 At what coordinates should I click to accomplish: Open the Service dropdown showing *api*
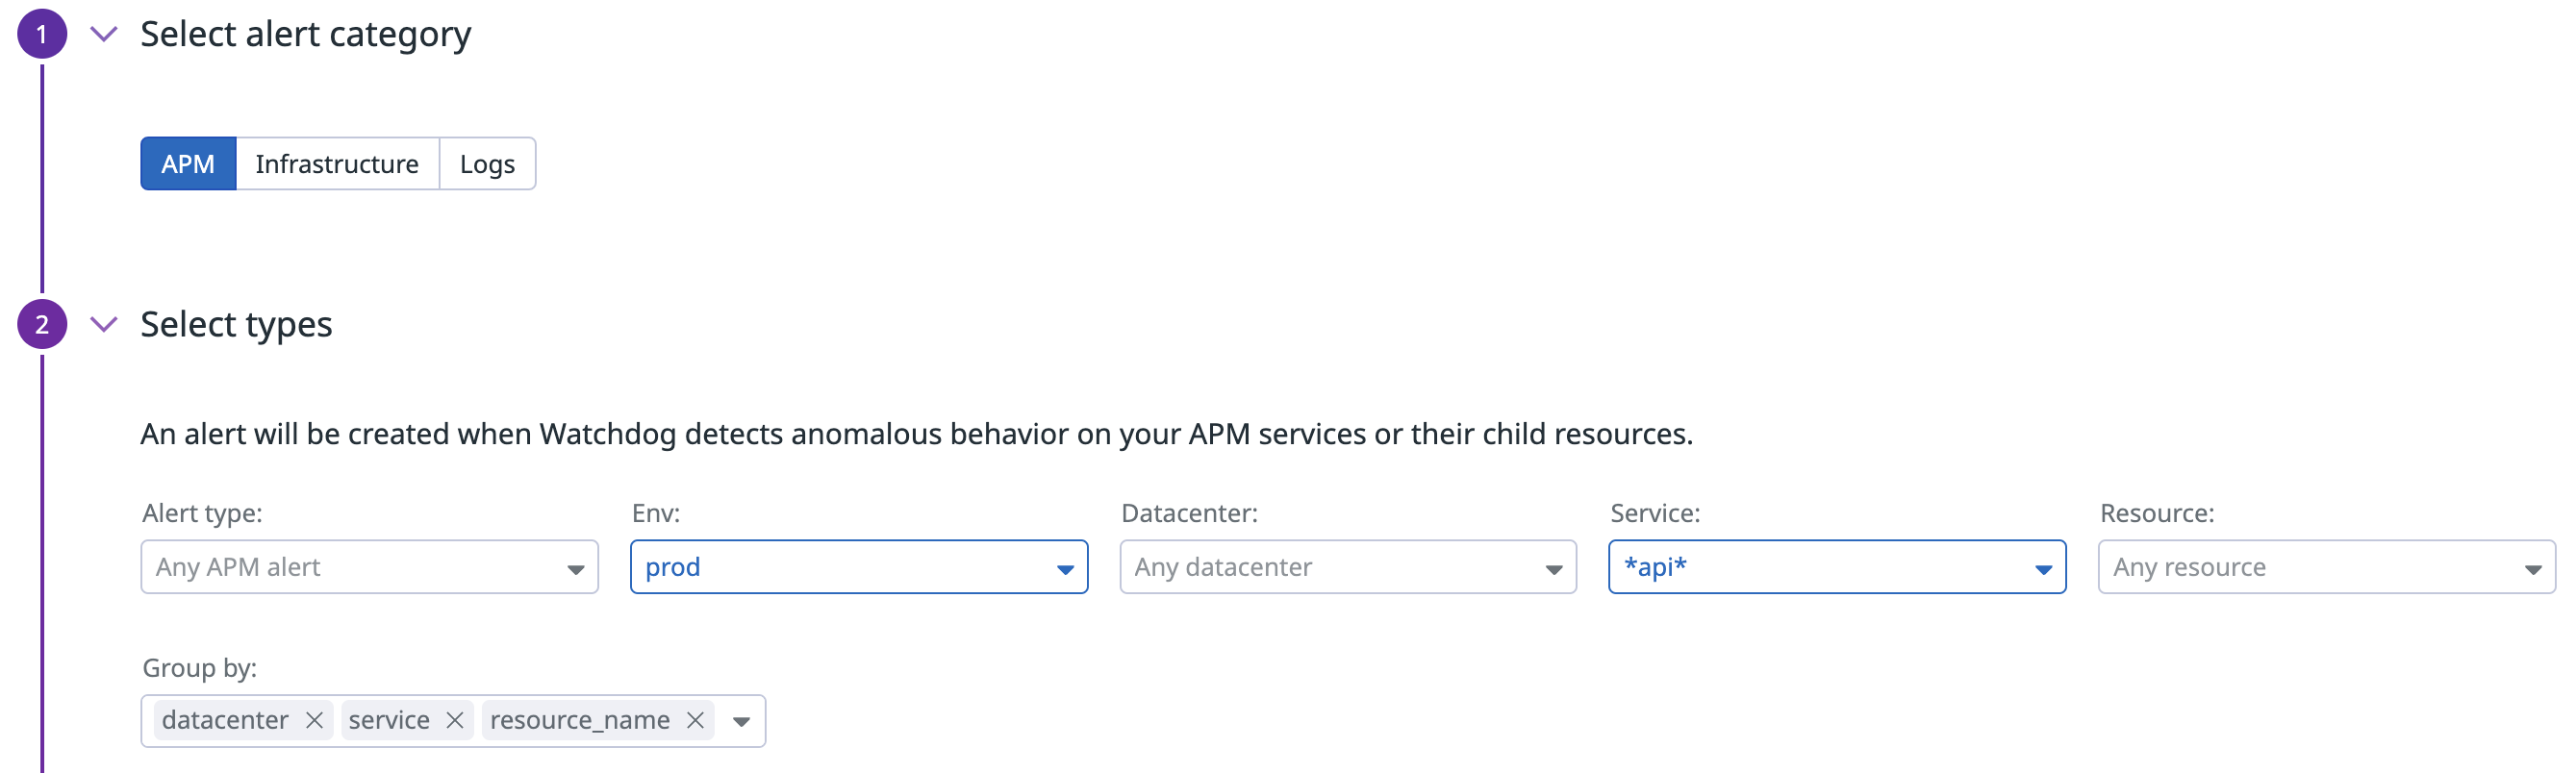tap(1836, 567)
